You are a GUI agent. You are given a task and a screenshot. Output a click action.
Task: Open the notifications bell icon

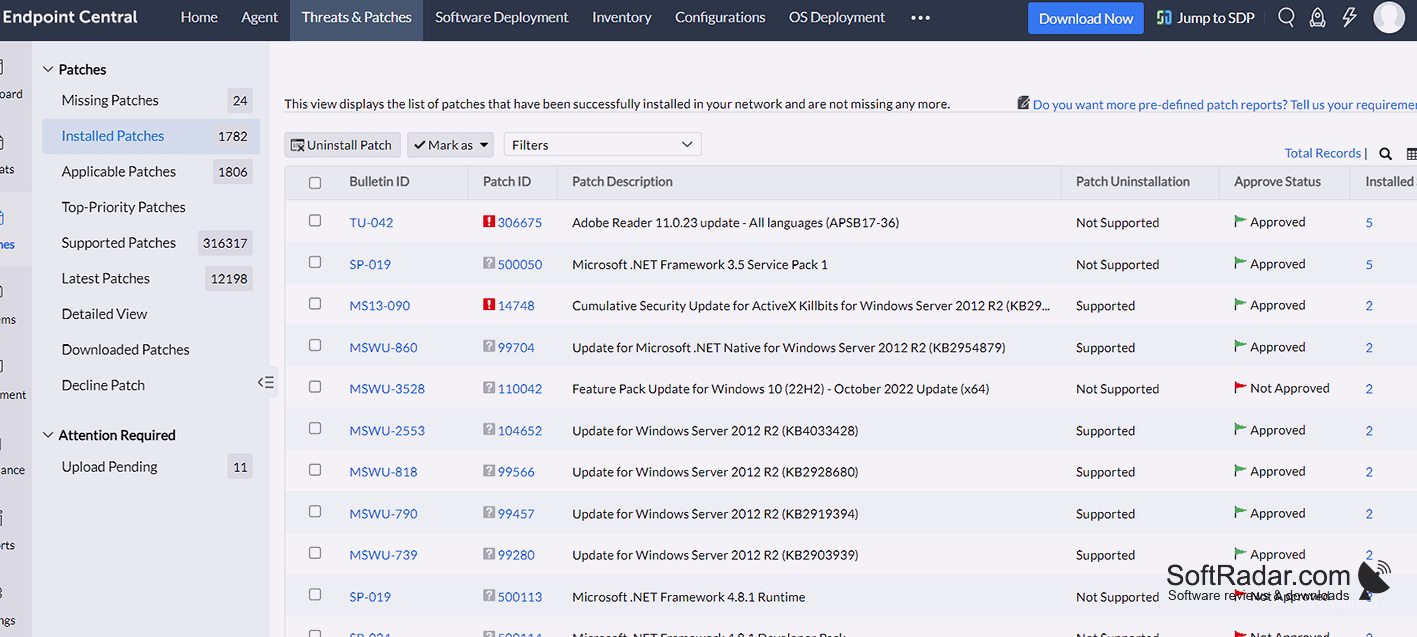[1318, 17]
